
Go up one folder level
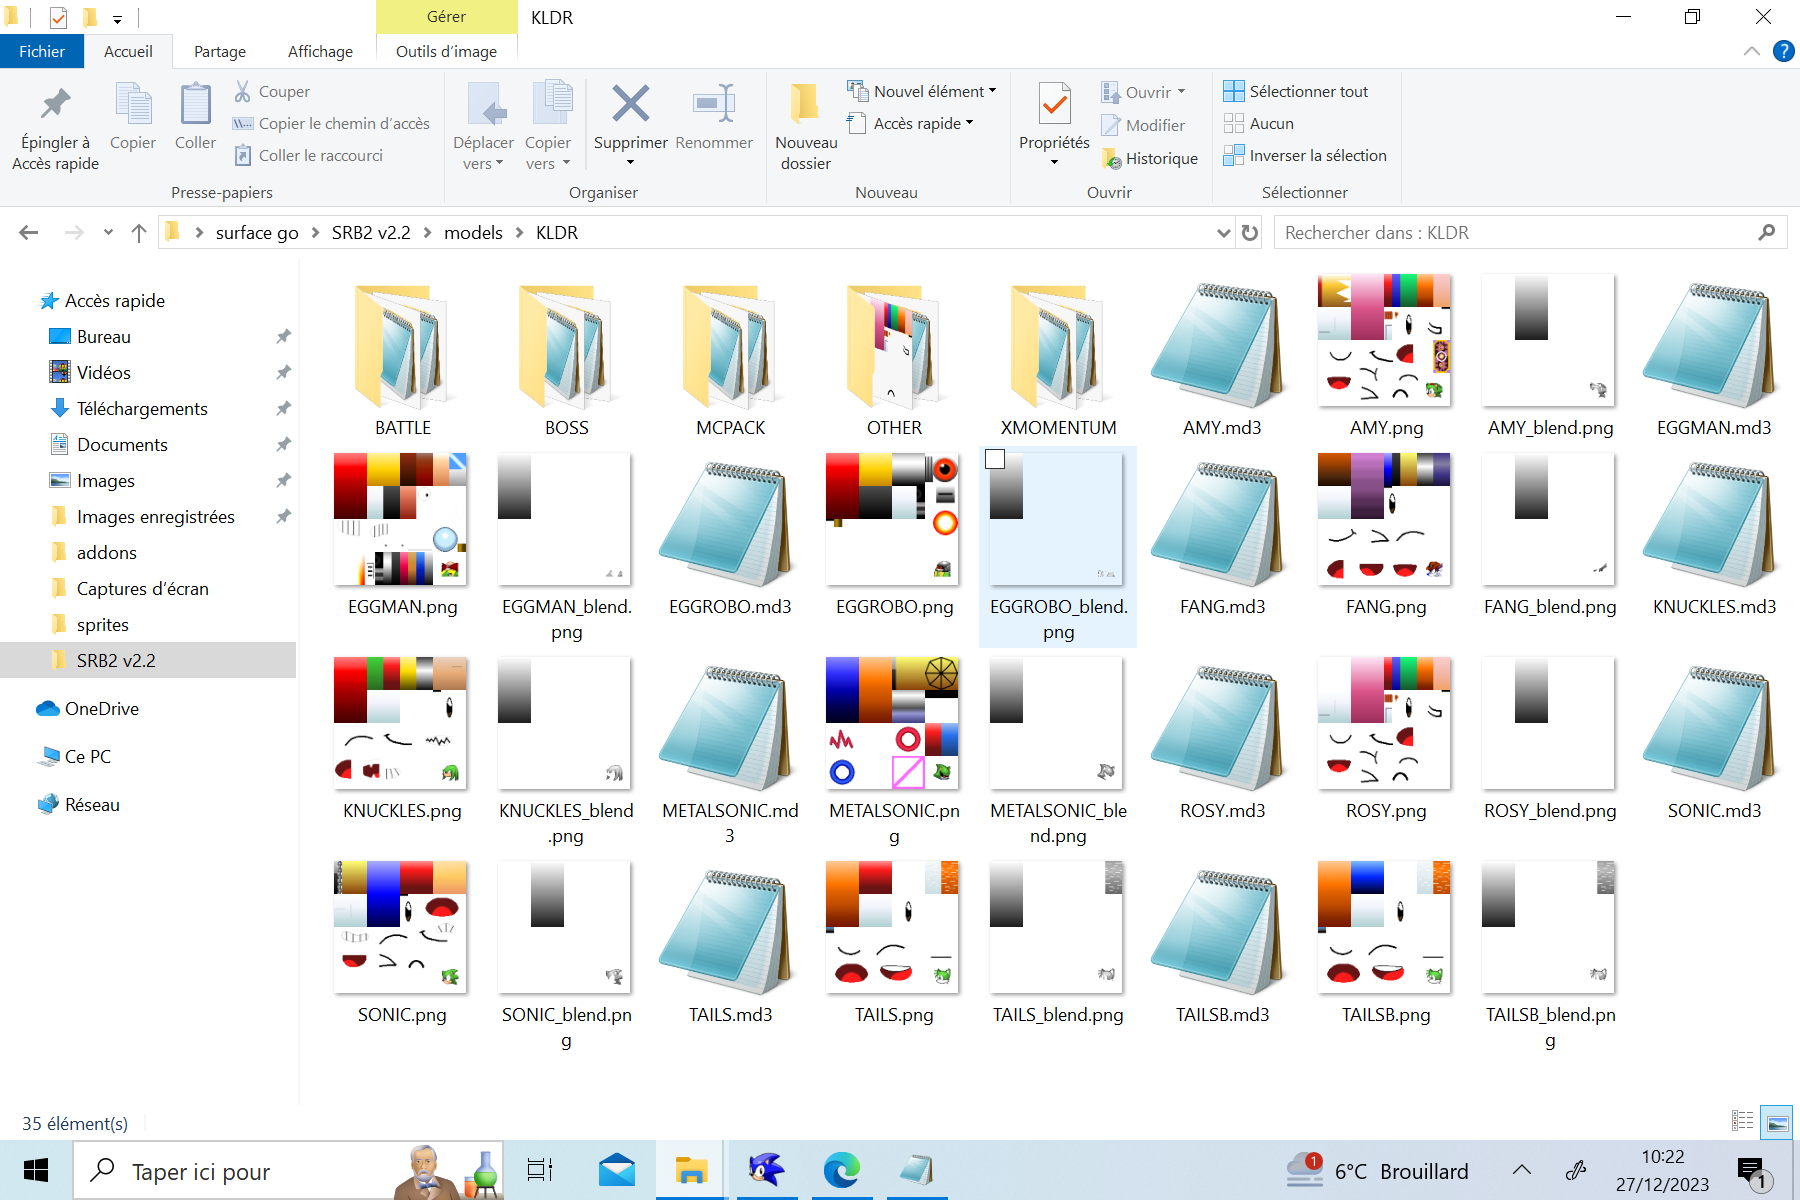click(x=139, y=233)
